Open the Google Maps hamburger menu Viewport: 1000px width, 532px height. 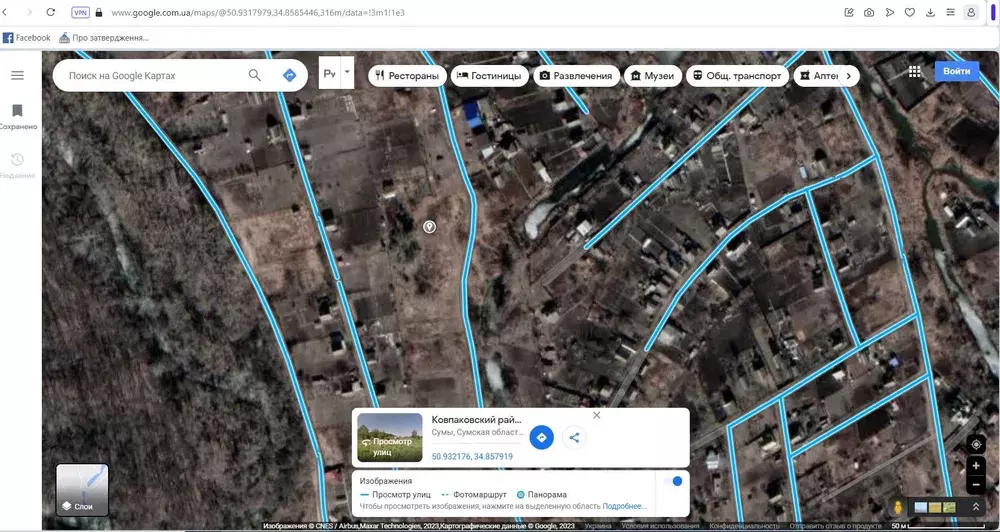(x=17, y=75)
